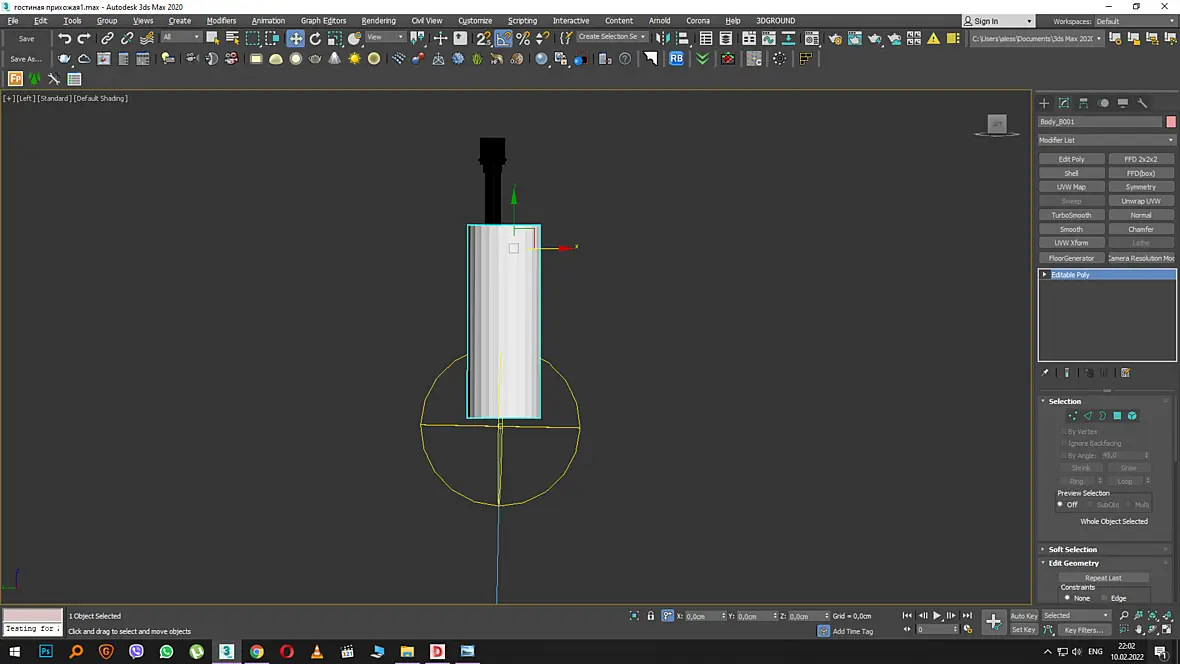Toggle the Auto Key button
The height and width of the screenshot is (664, 1180).
tap(1023, 616)
